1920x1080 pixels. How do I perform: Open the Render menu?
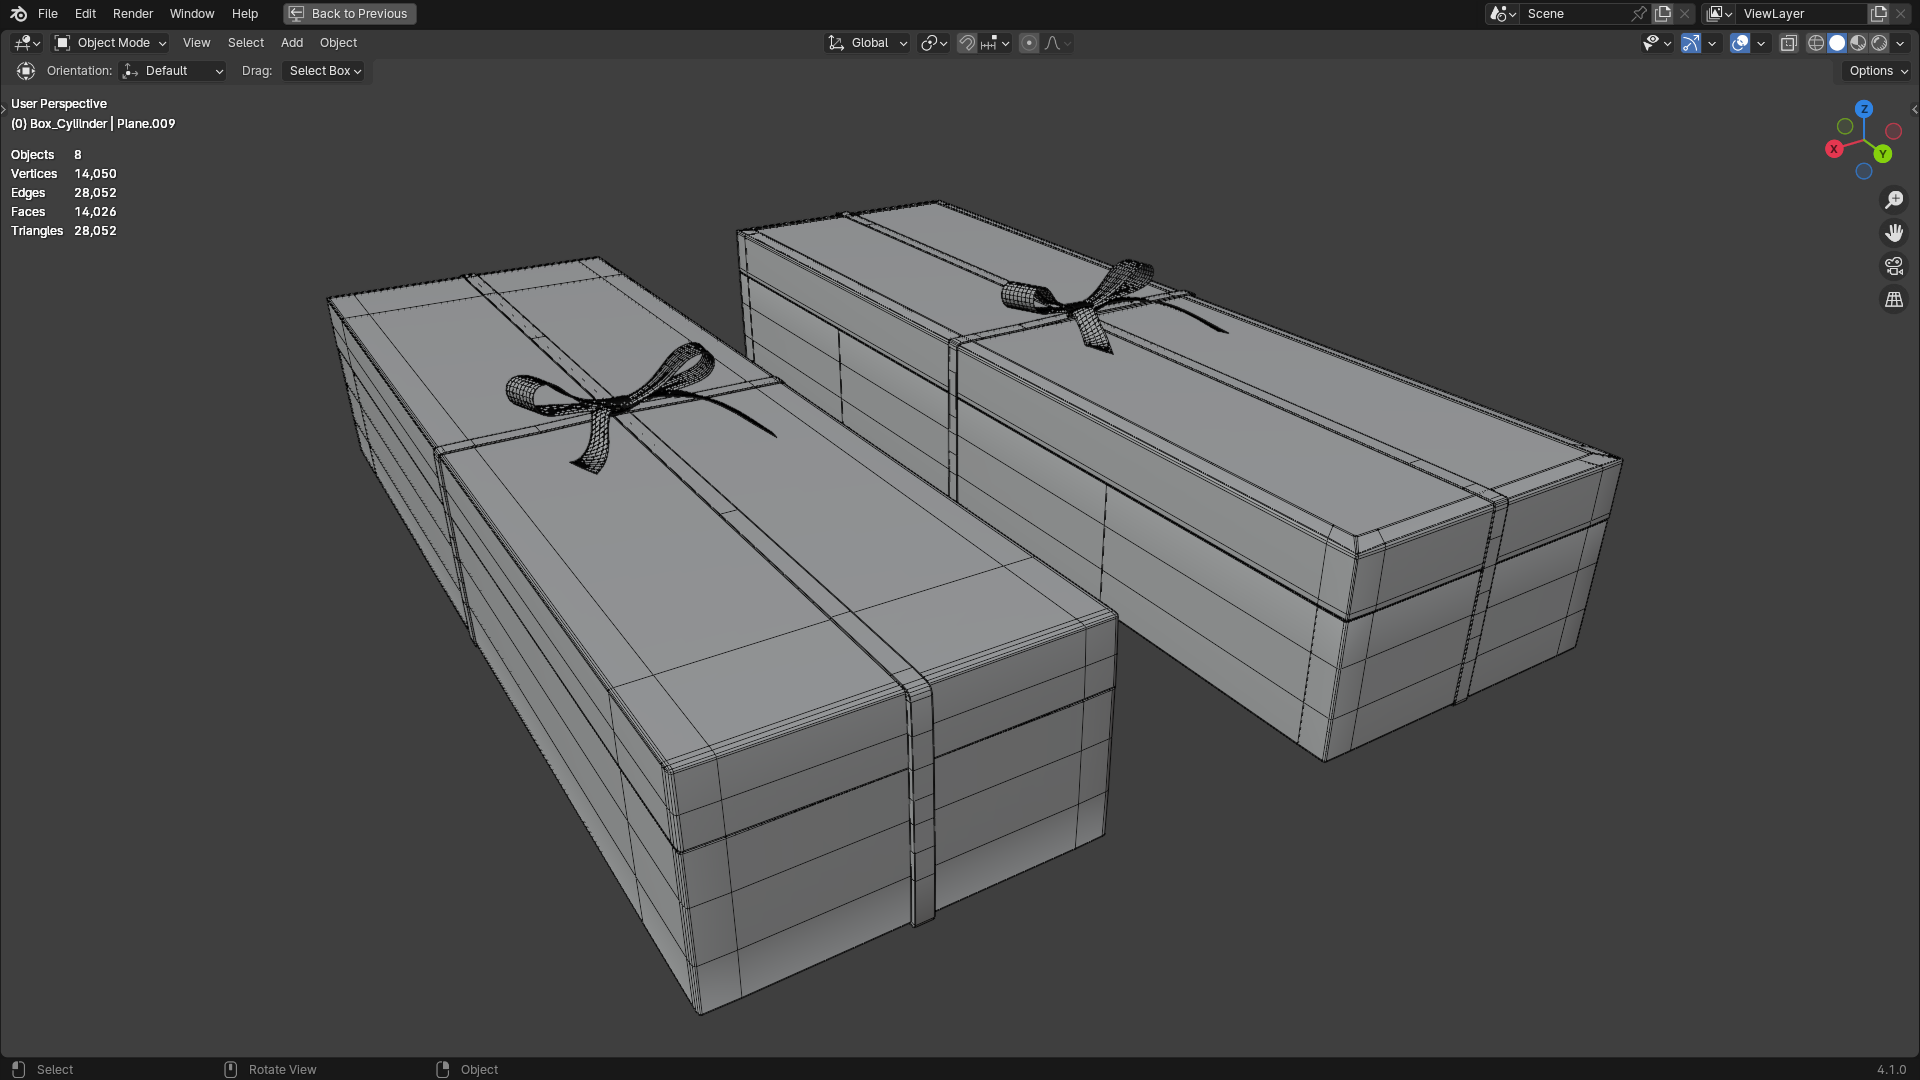coord(133,14)
